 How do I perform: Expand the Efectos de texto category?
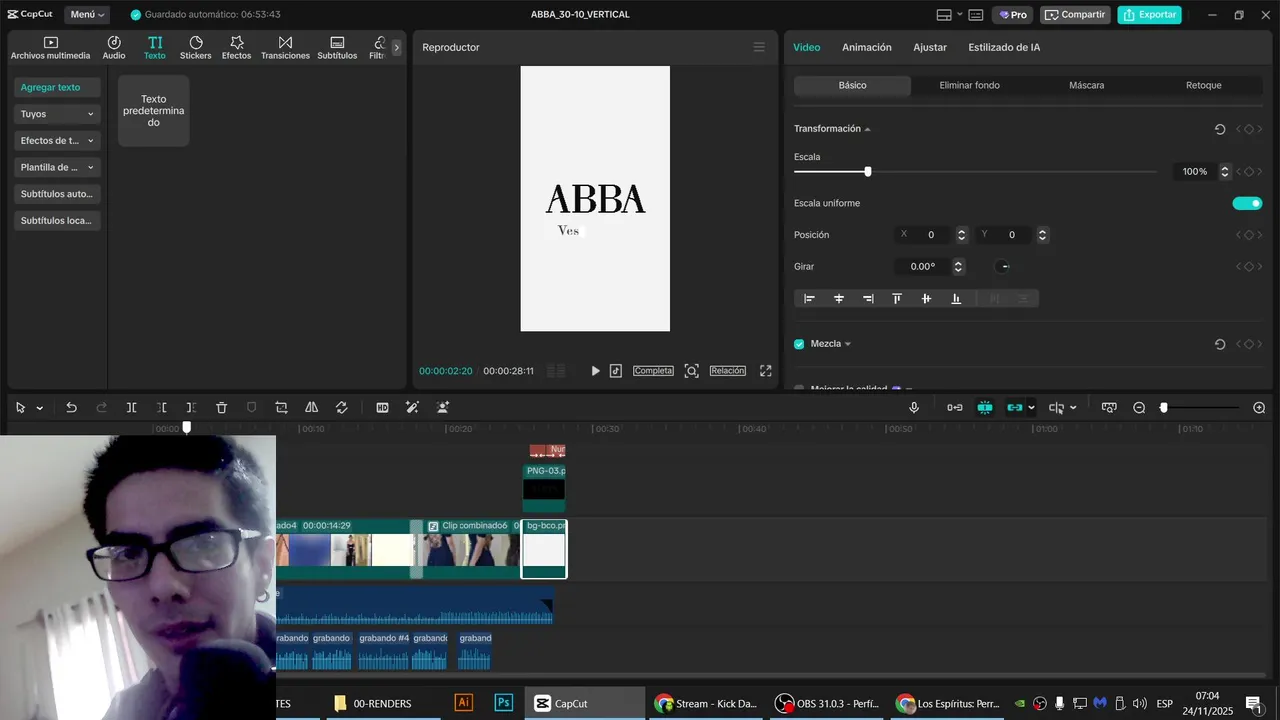57,141
